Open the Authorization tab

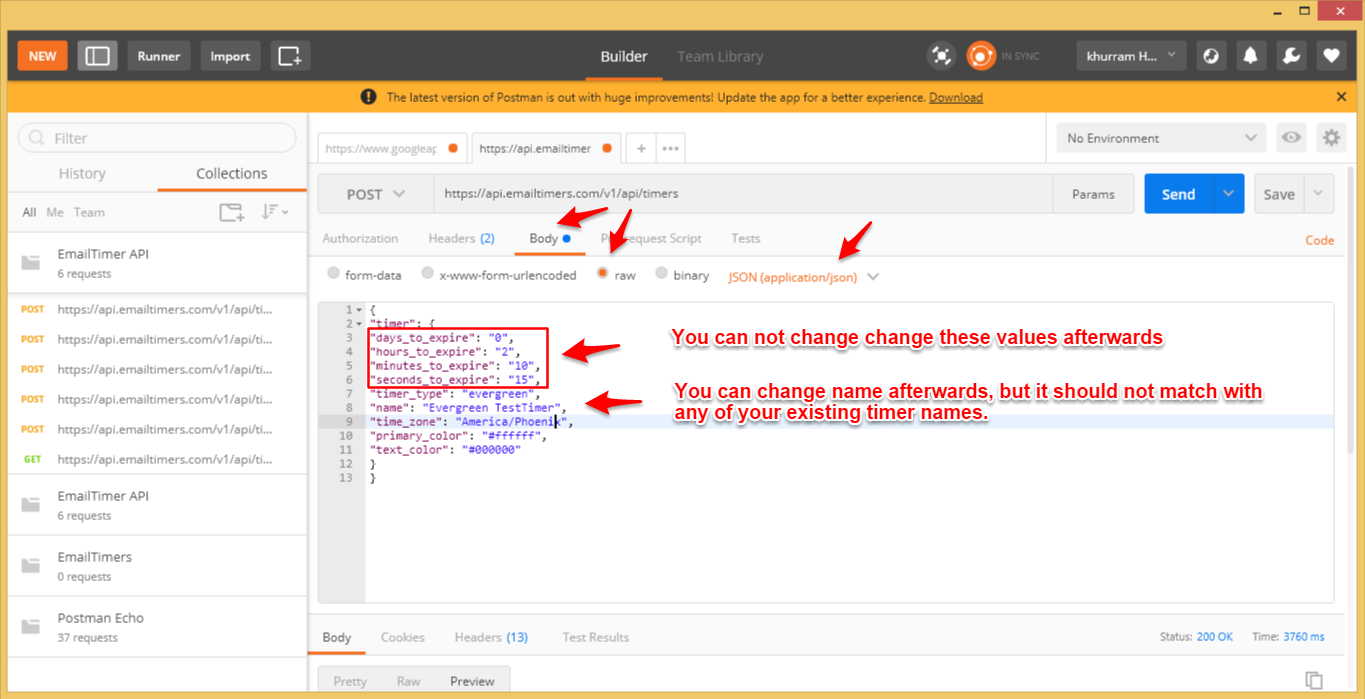click(360, 238)
